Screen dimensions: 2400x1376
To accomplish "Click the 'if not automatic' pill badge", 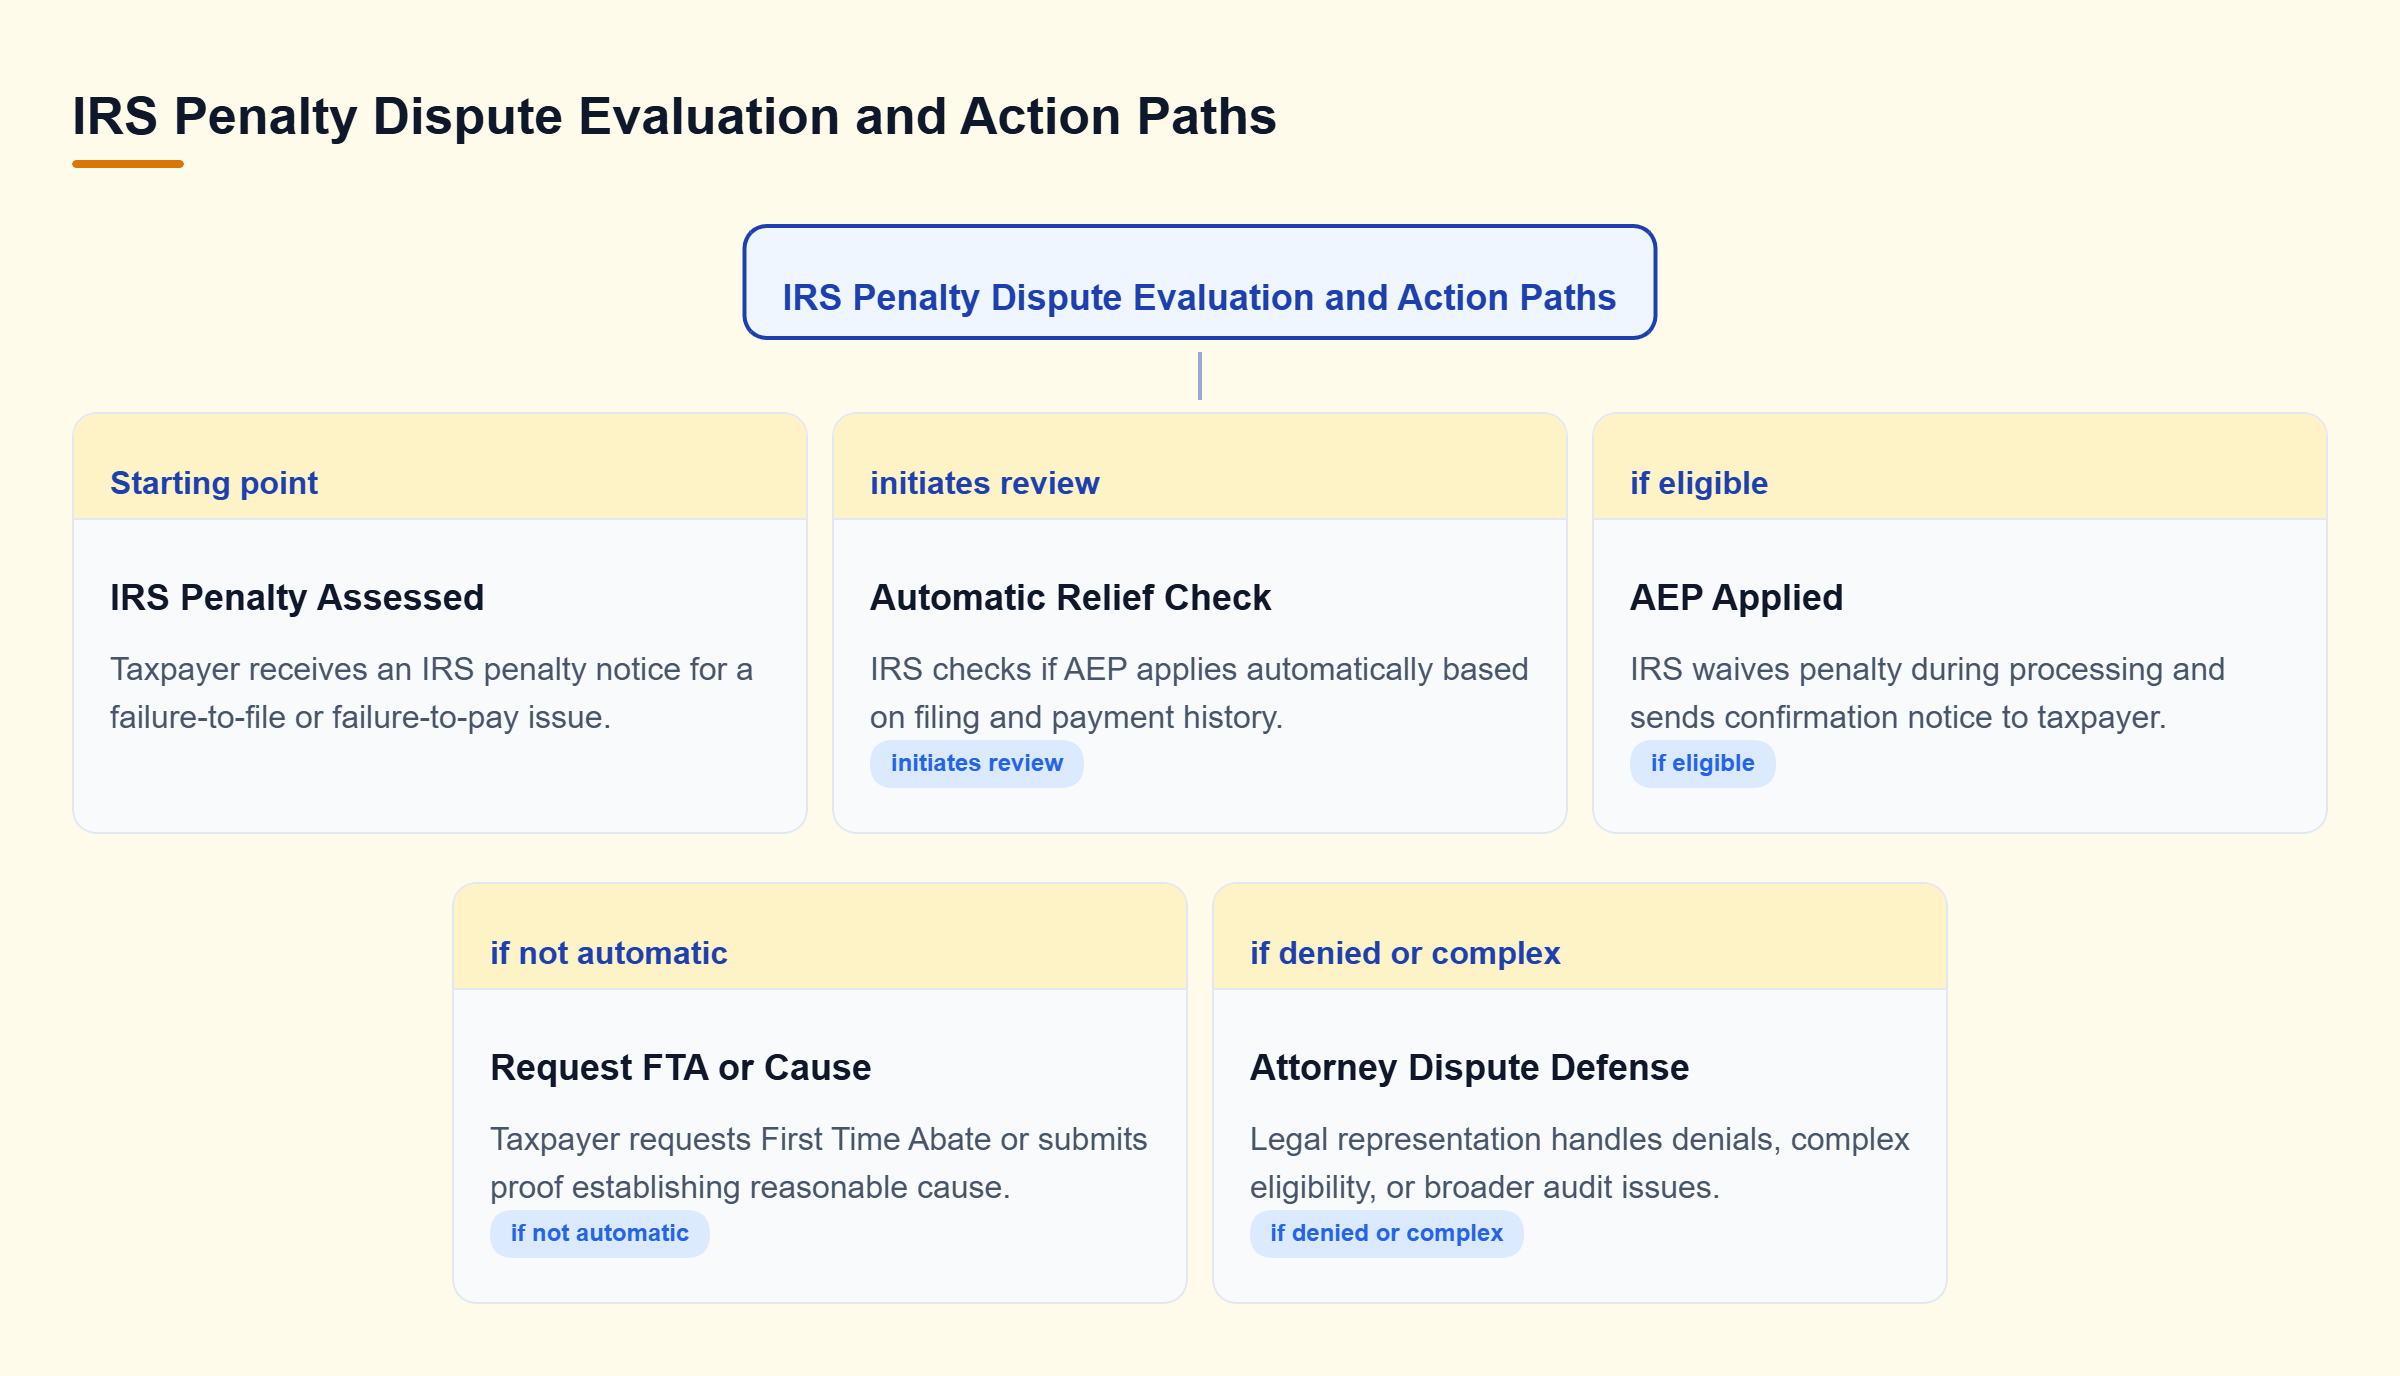I will point(599,1233).
